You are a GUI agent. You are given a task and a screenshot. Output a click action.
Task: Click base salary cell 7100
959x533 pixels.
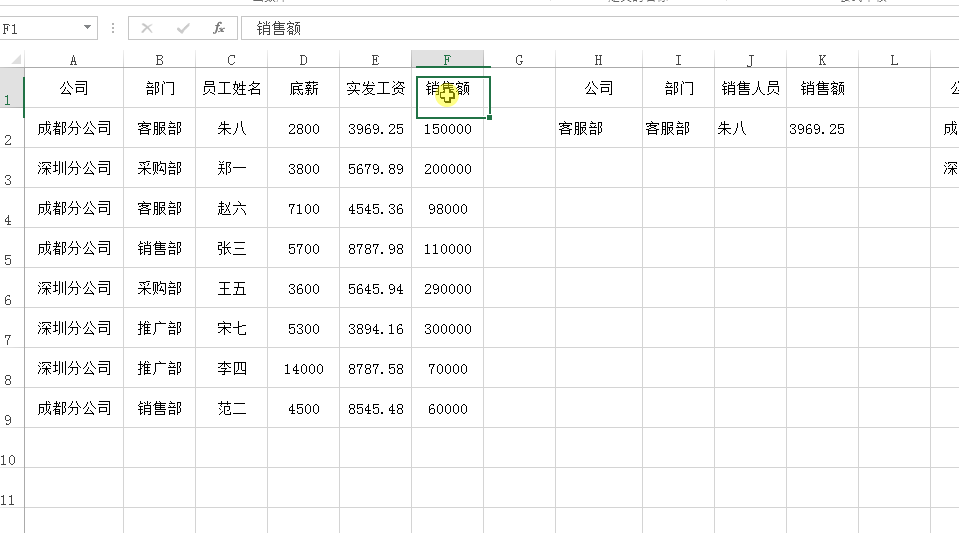click(303, 209)
